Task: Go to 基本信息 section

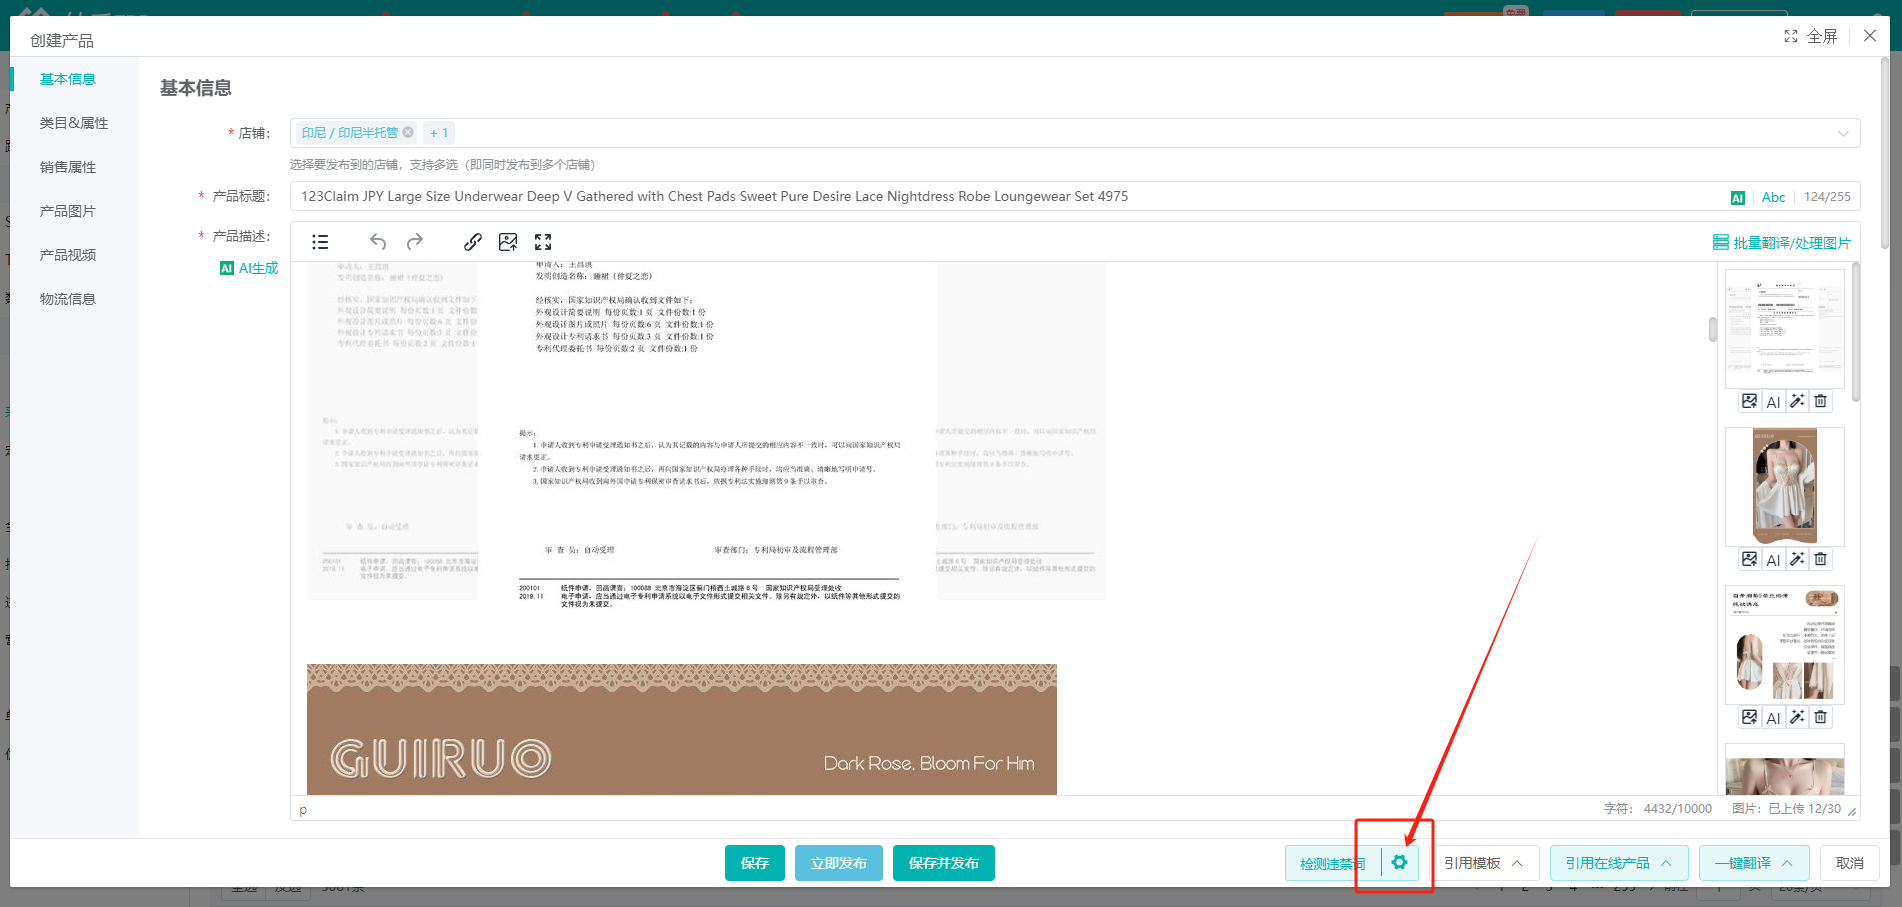Action: point(68,79)
